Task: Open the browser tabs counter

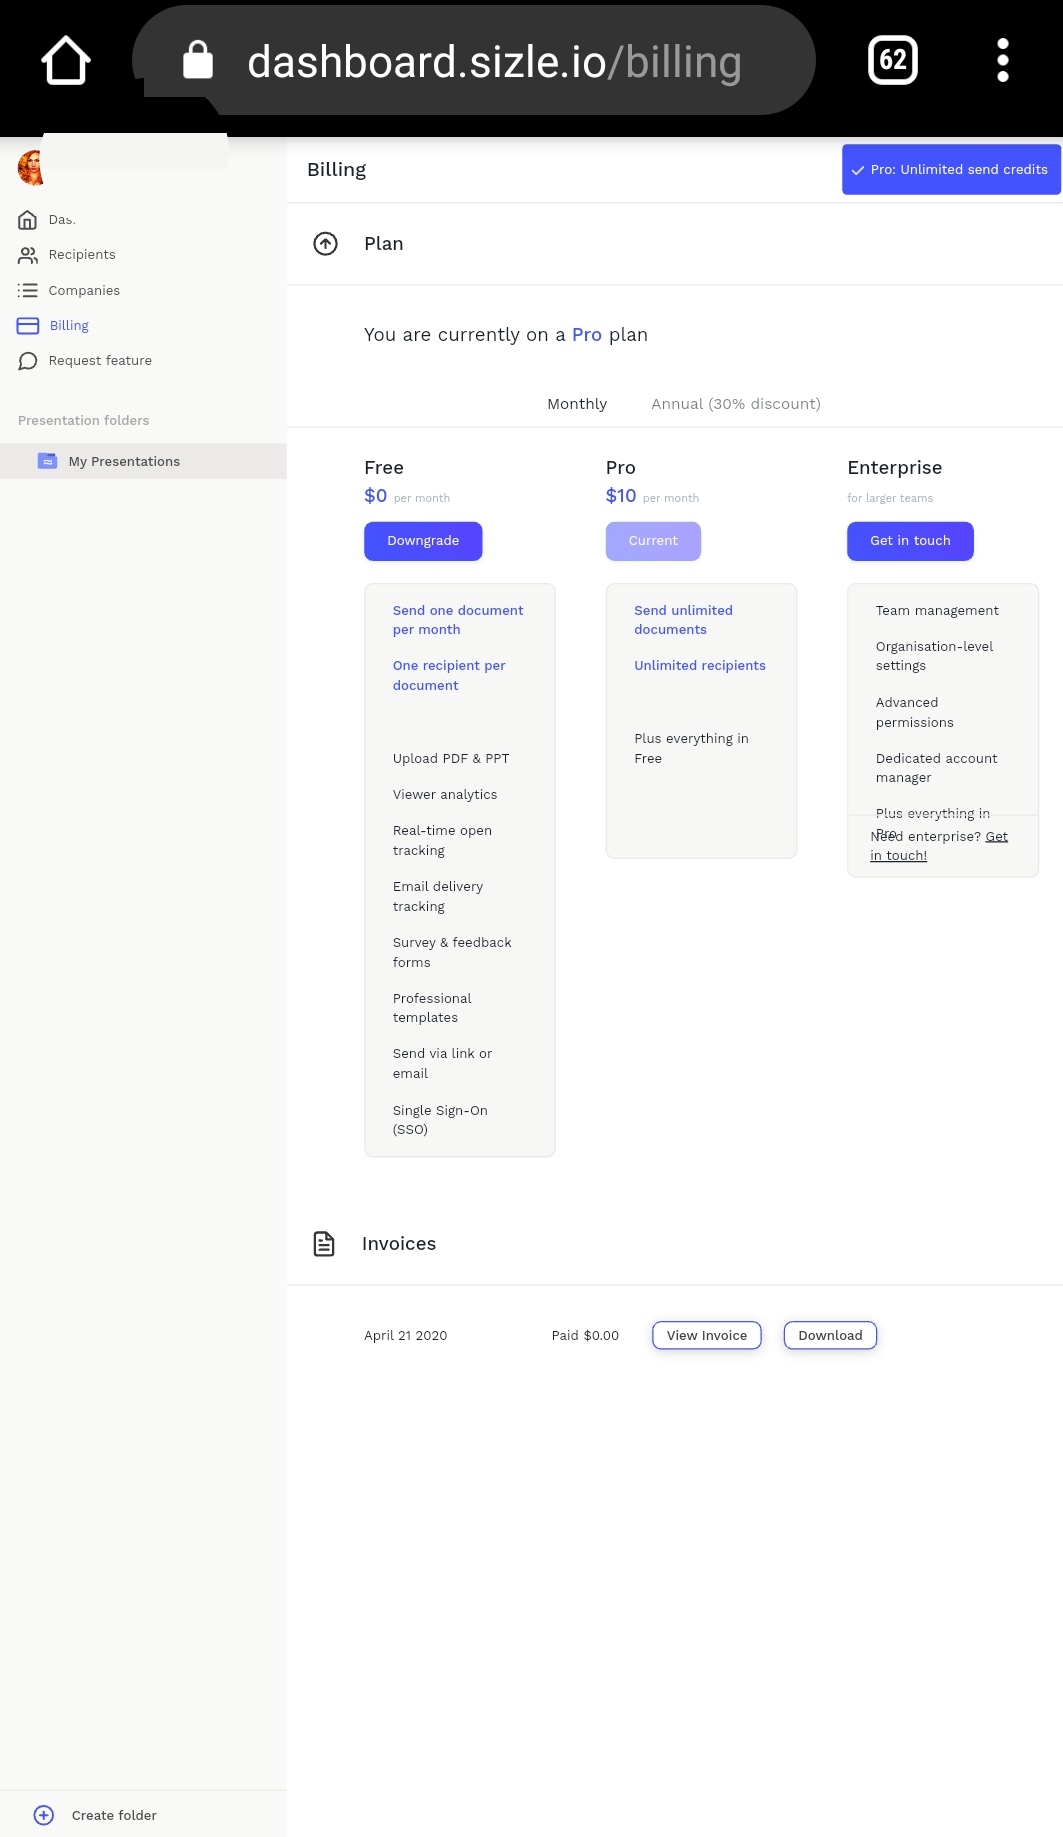Action: (892, 61)
